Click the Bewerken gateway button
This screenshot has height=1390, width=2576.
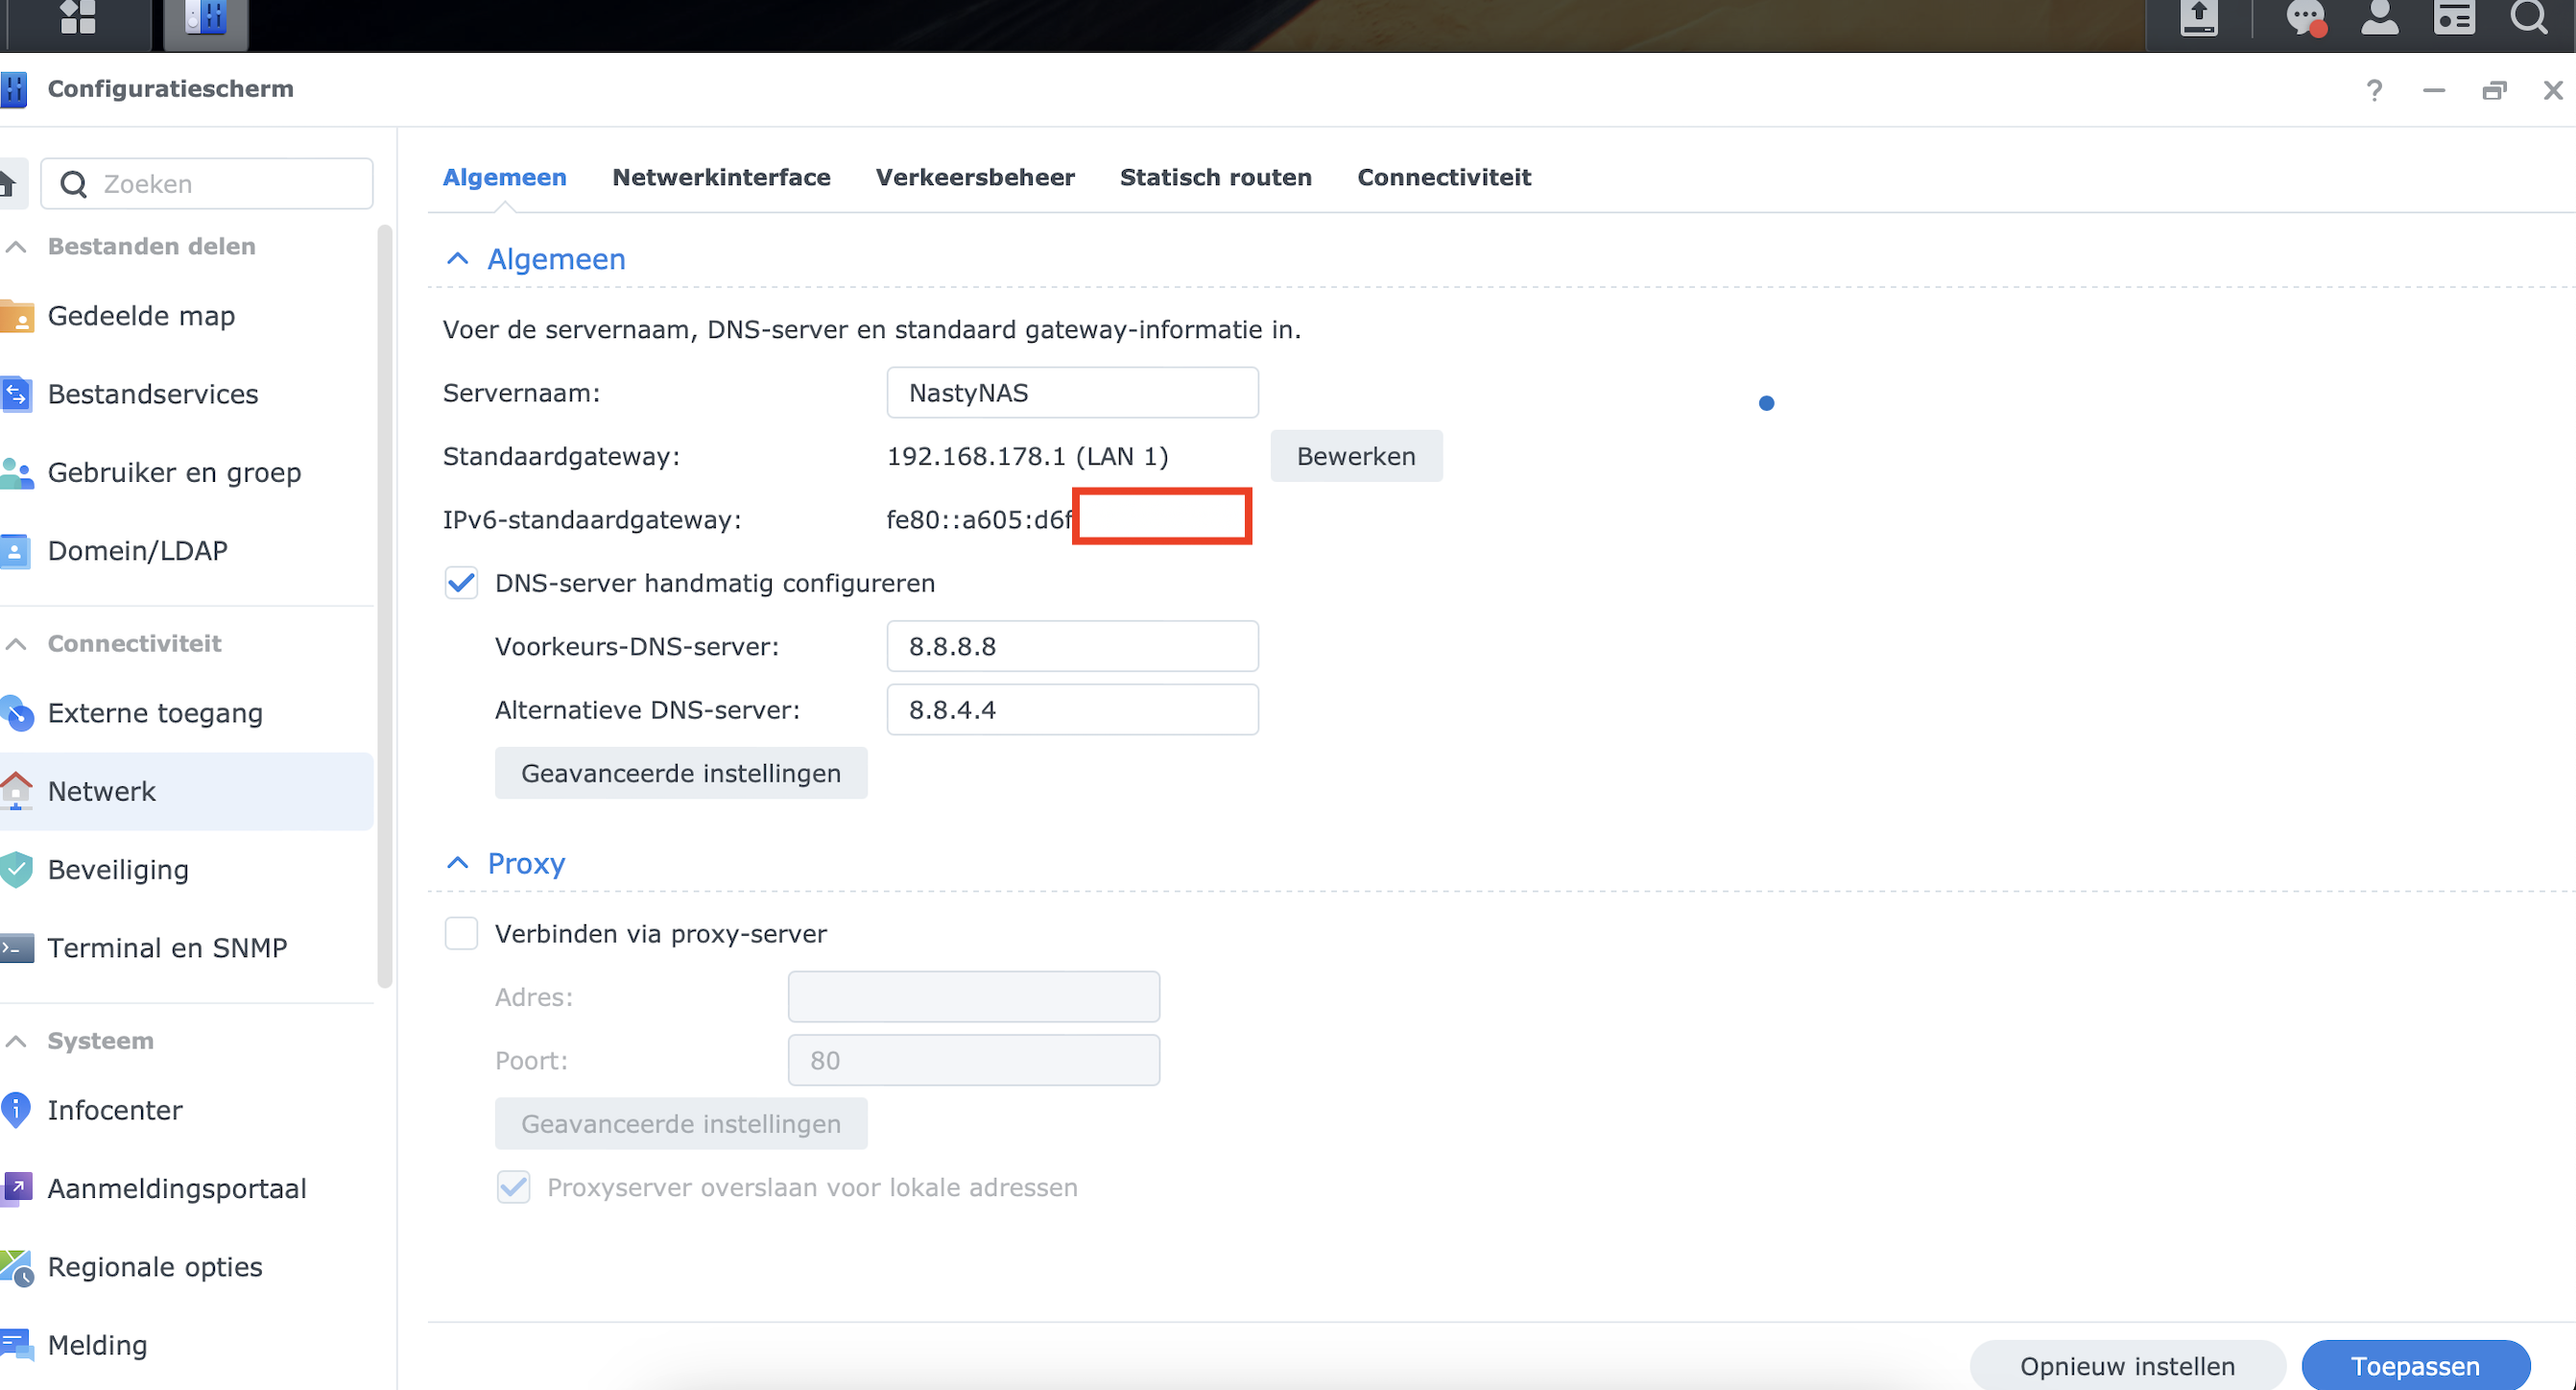pyautogui.click(x=1355, y=456)
